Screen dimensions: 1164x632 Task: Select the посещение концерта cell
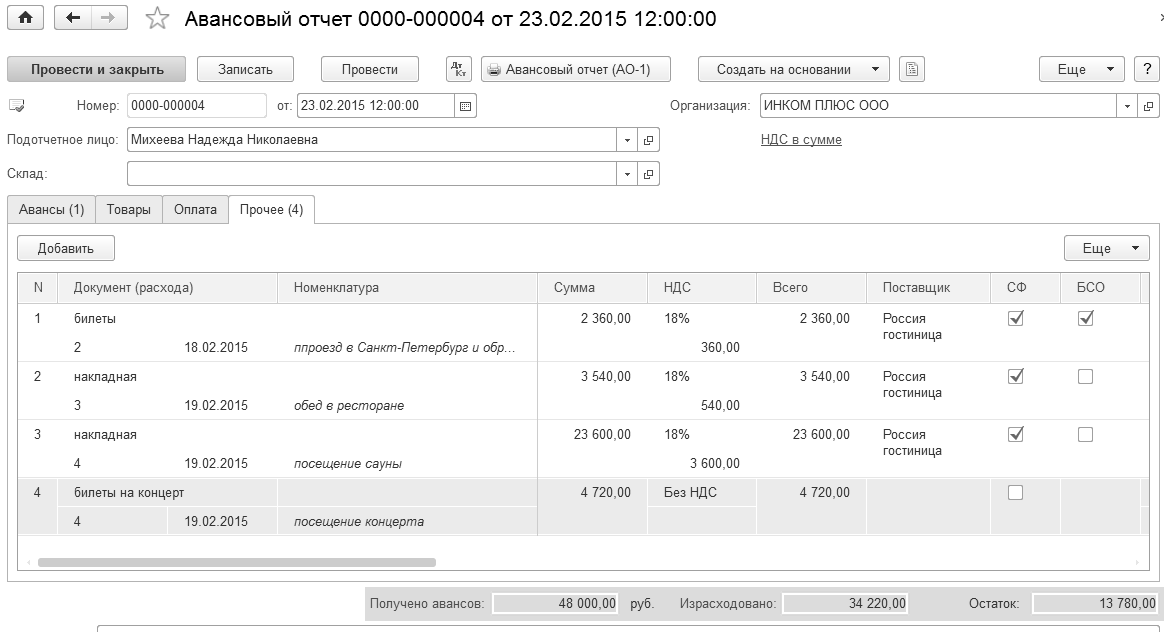(407, 521)
